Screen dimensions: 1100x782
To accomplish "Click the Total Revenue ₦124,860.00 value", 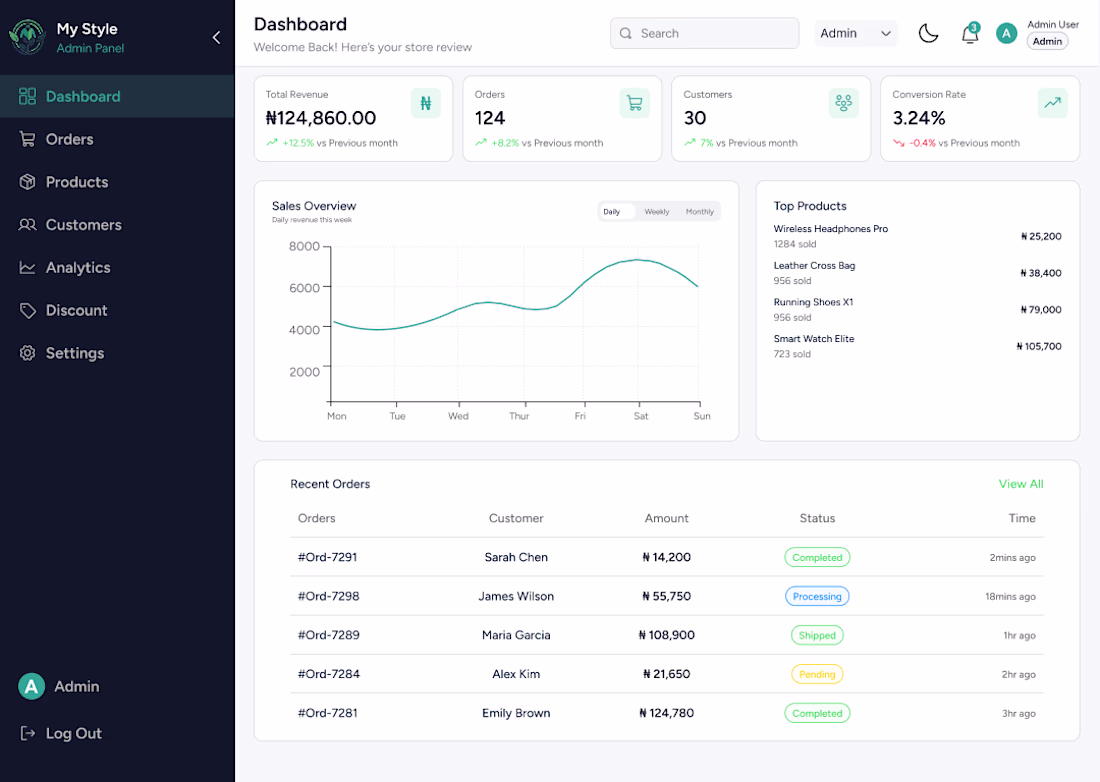I will pos(321,118).
